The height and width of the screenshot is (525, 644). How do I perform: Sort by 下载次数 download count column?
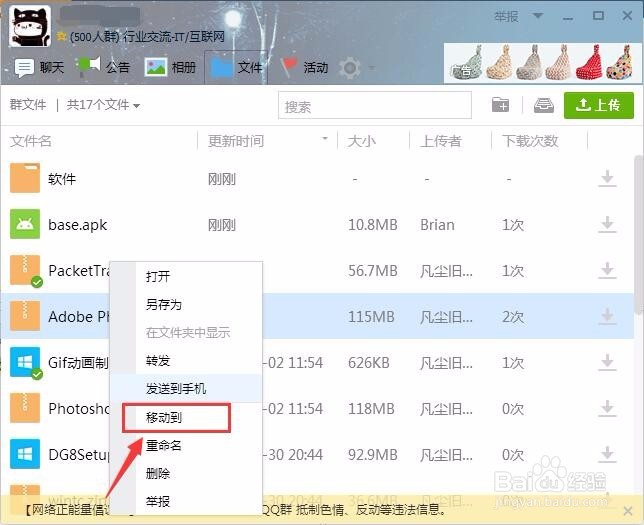point(530,141)
